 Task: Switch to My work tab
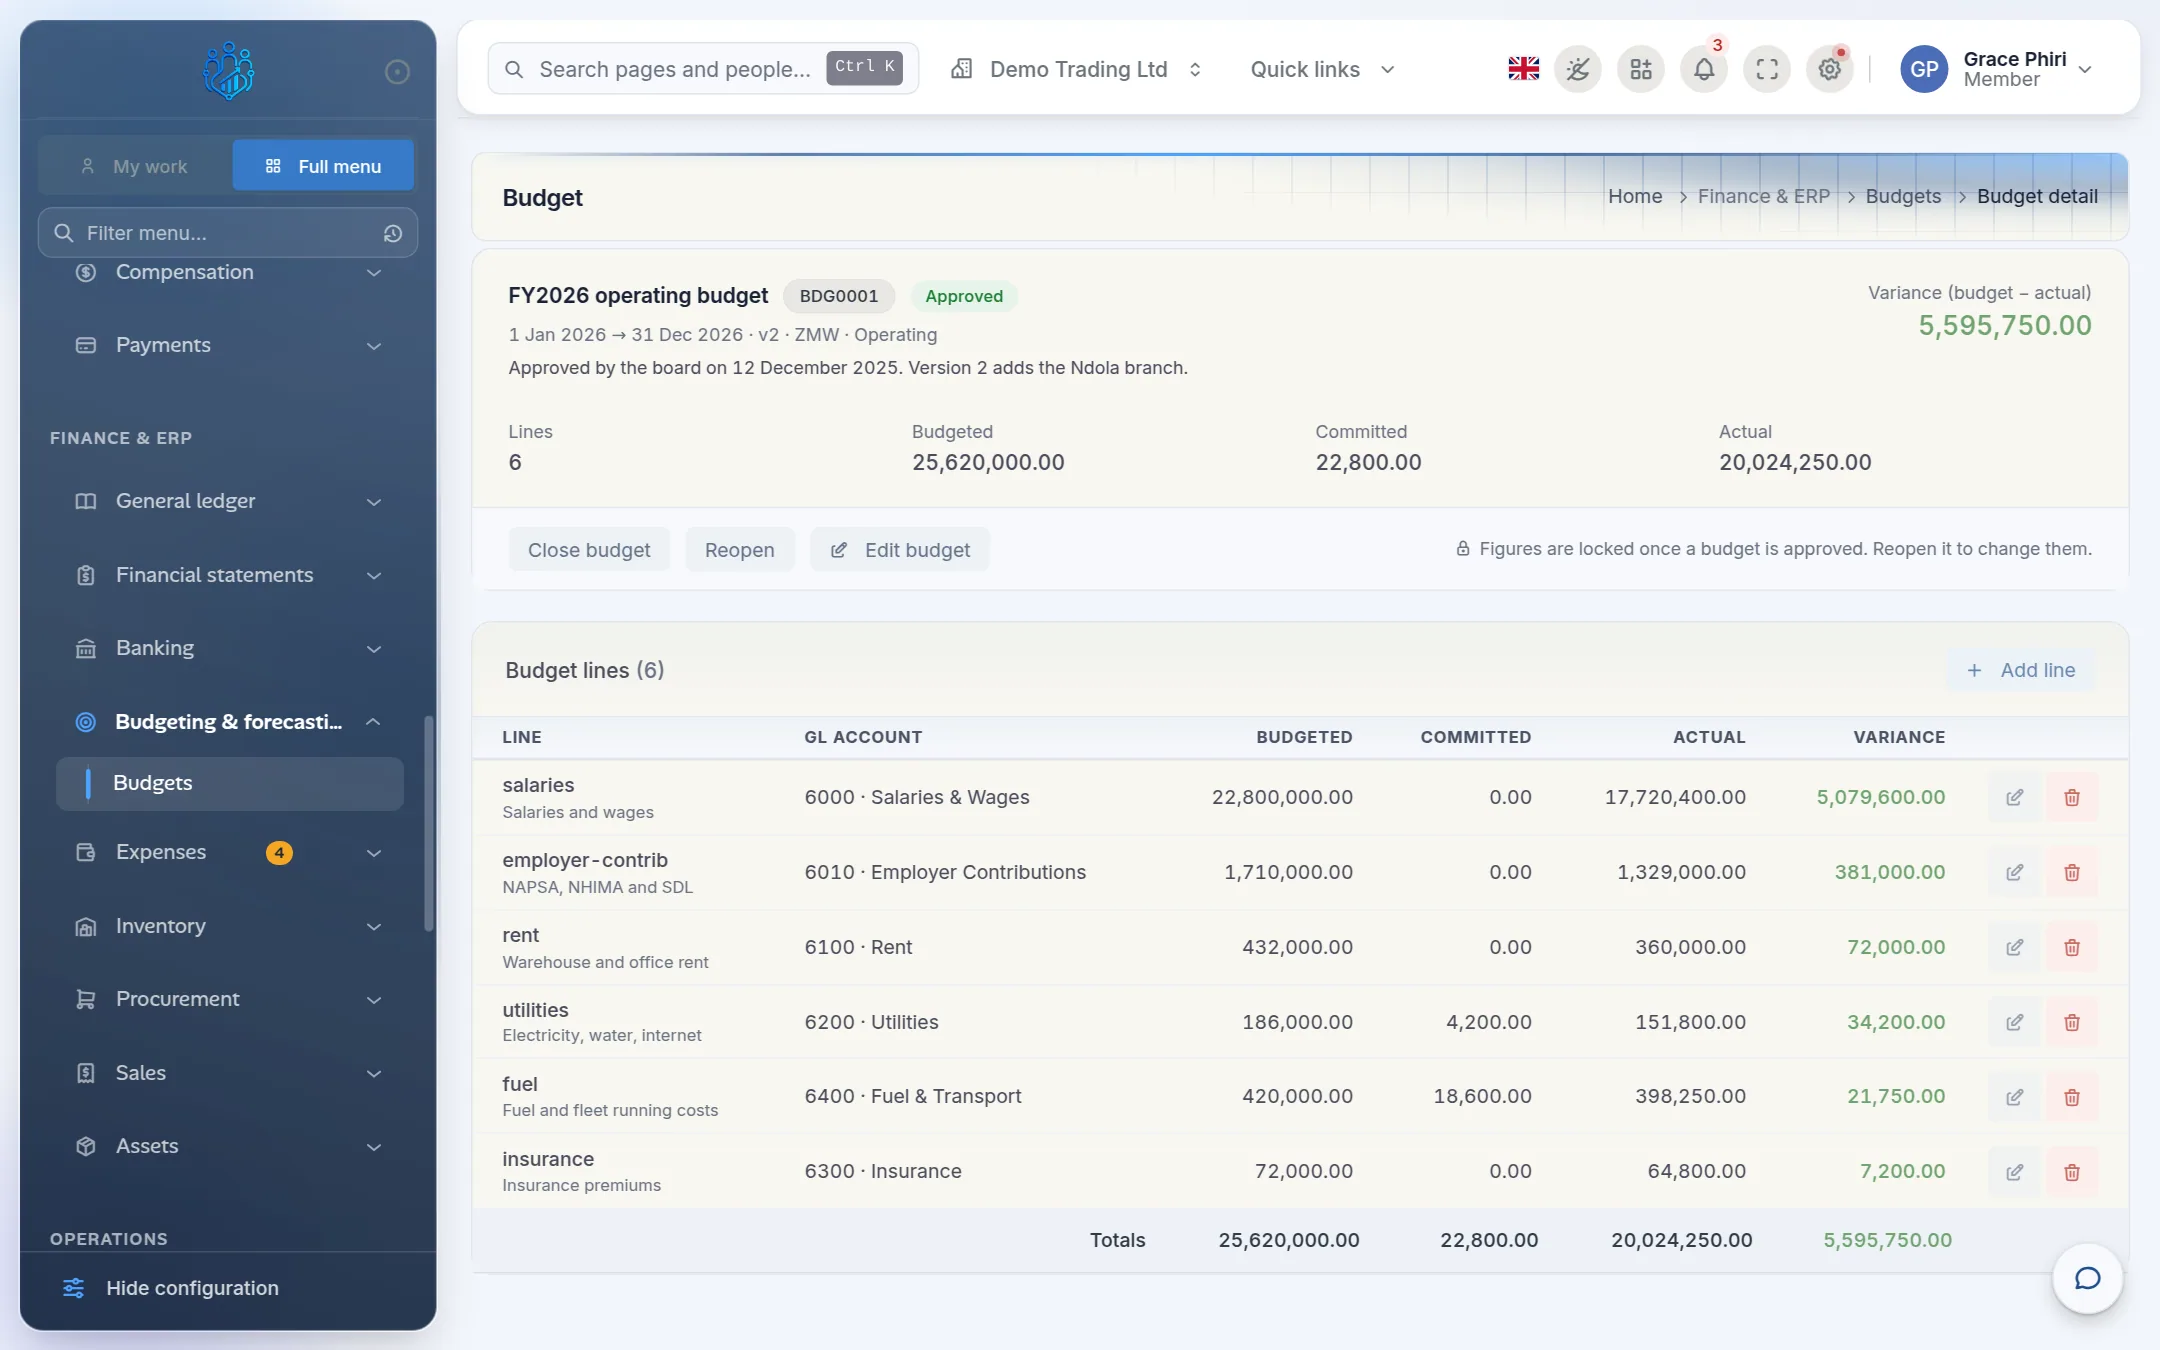click(135, 166)
